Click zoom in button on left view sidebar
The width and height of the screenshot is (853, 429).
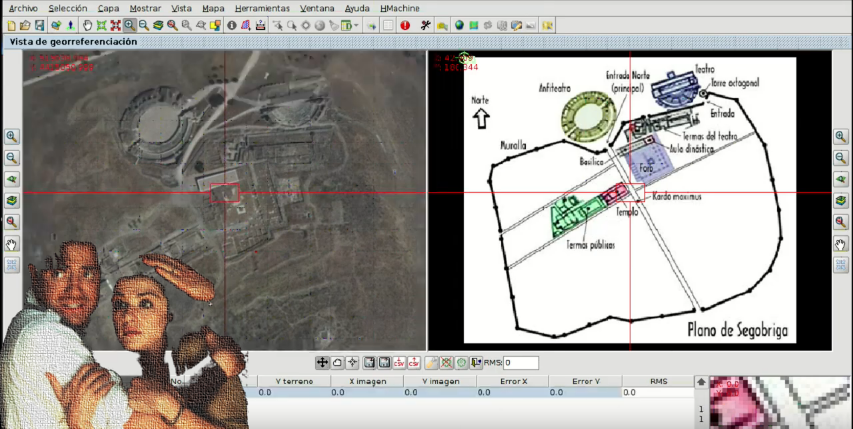(x=12, y=136)
